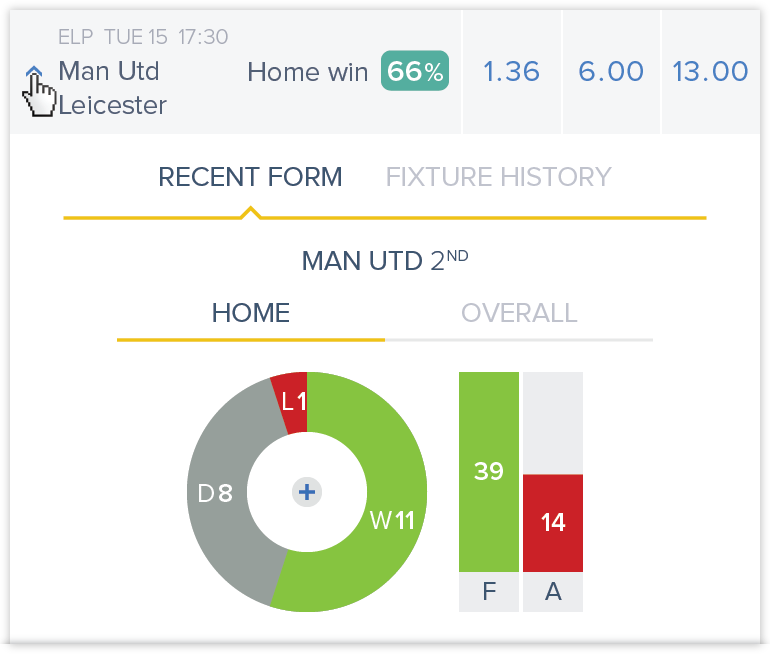Click the red L1 losses segment
Viewport: 770px width, 654px height.
(x=294, y=402)
